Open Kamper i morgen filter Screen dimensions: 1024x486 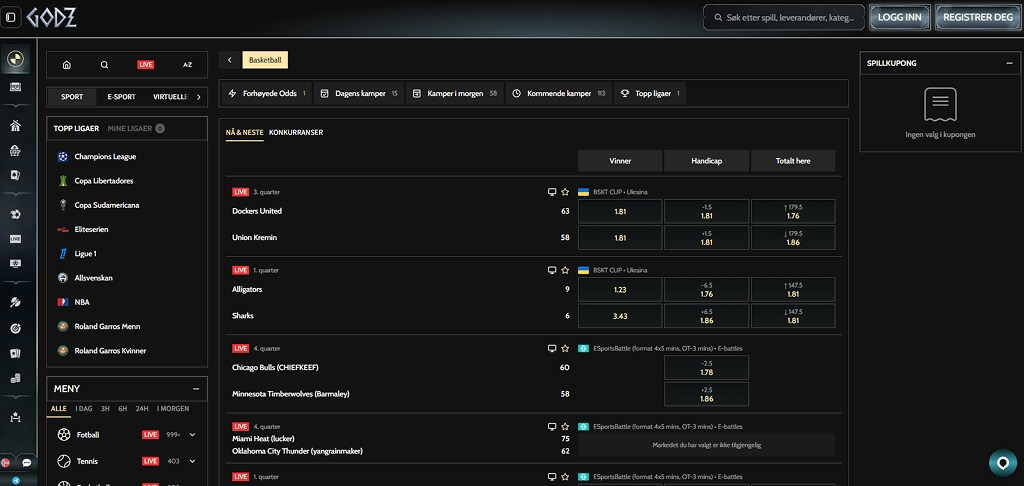pyautogui.click(x=455, y=93)
